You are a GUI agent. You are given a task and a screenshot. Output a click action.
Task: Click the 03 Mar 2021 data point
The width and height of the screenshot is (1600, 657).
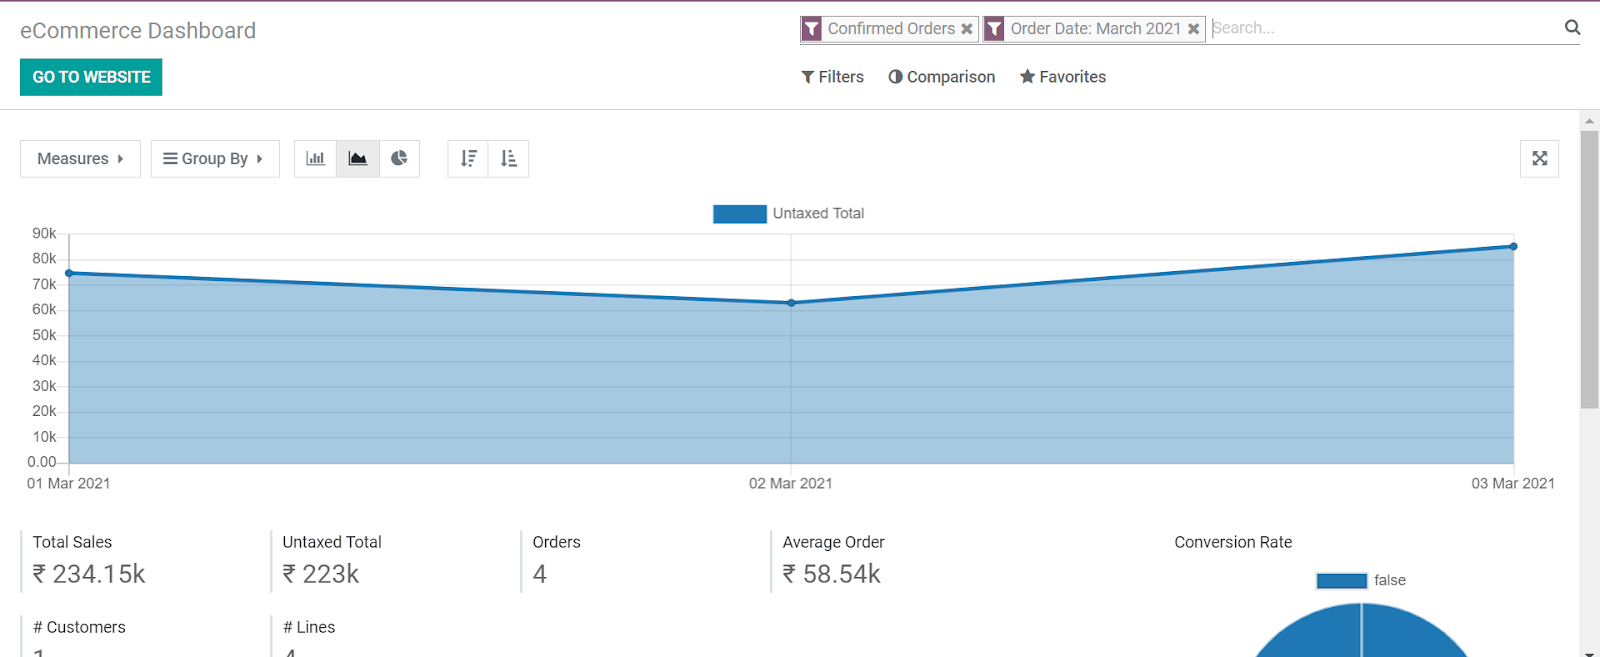(1514, 246)
